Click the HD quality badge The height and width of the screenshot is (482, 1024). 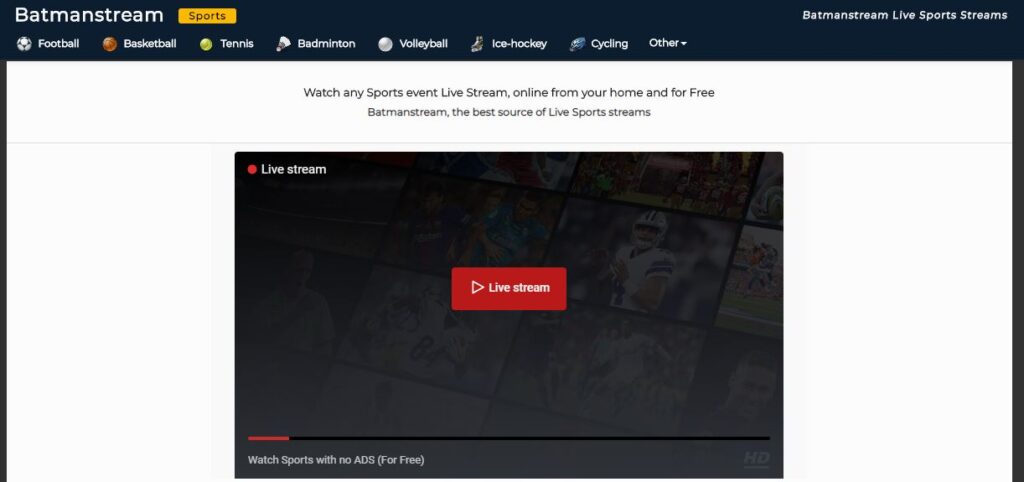(756, 458)
